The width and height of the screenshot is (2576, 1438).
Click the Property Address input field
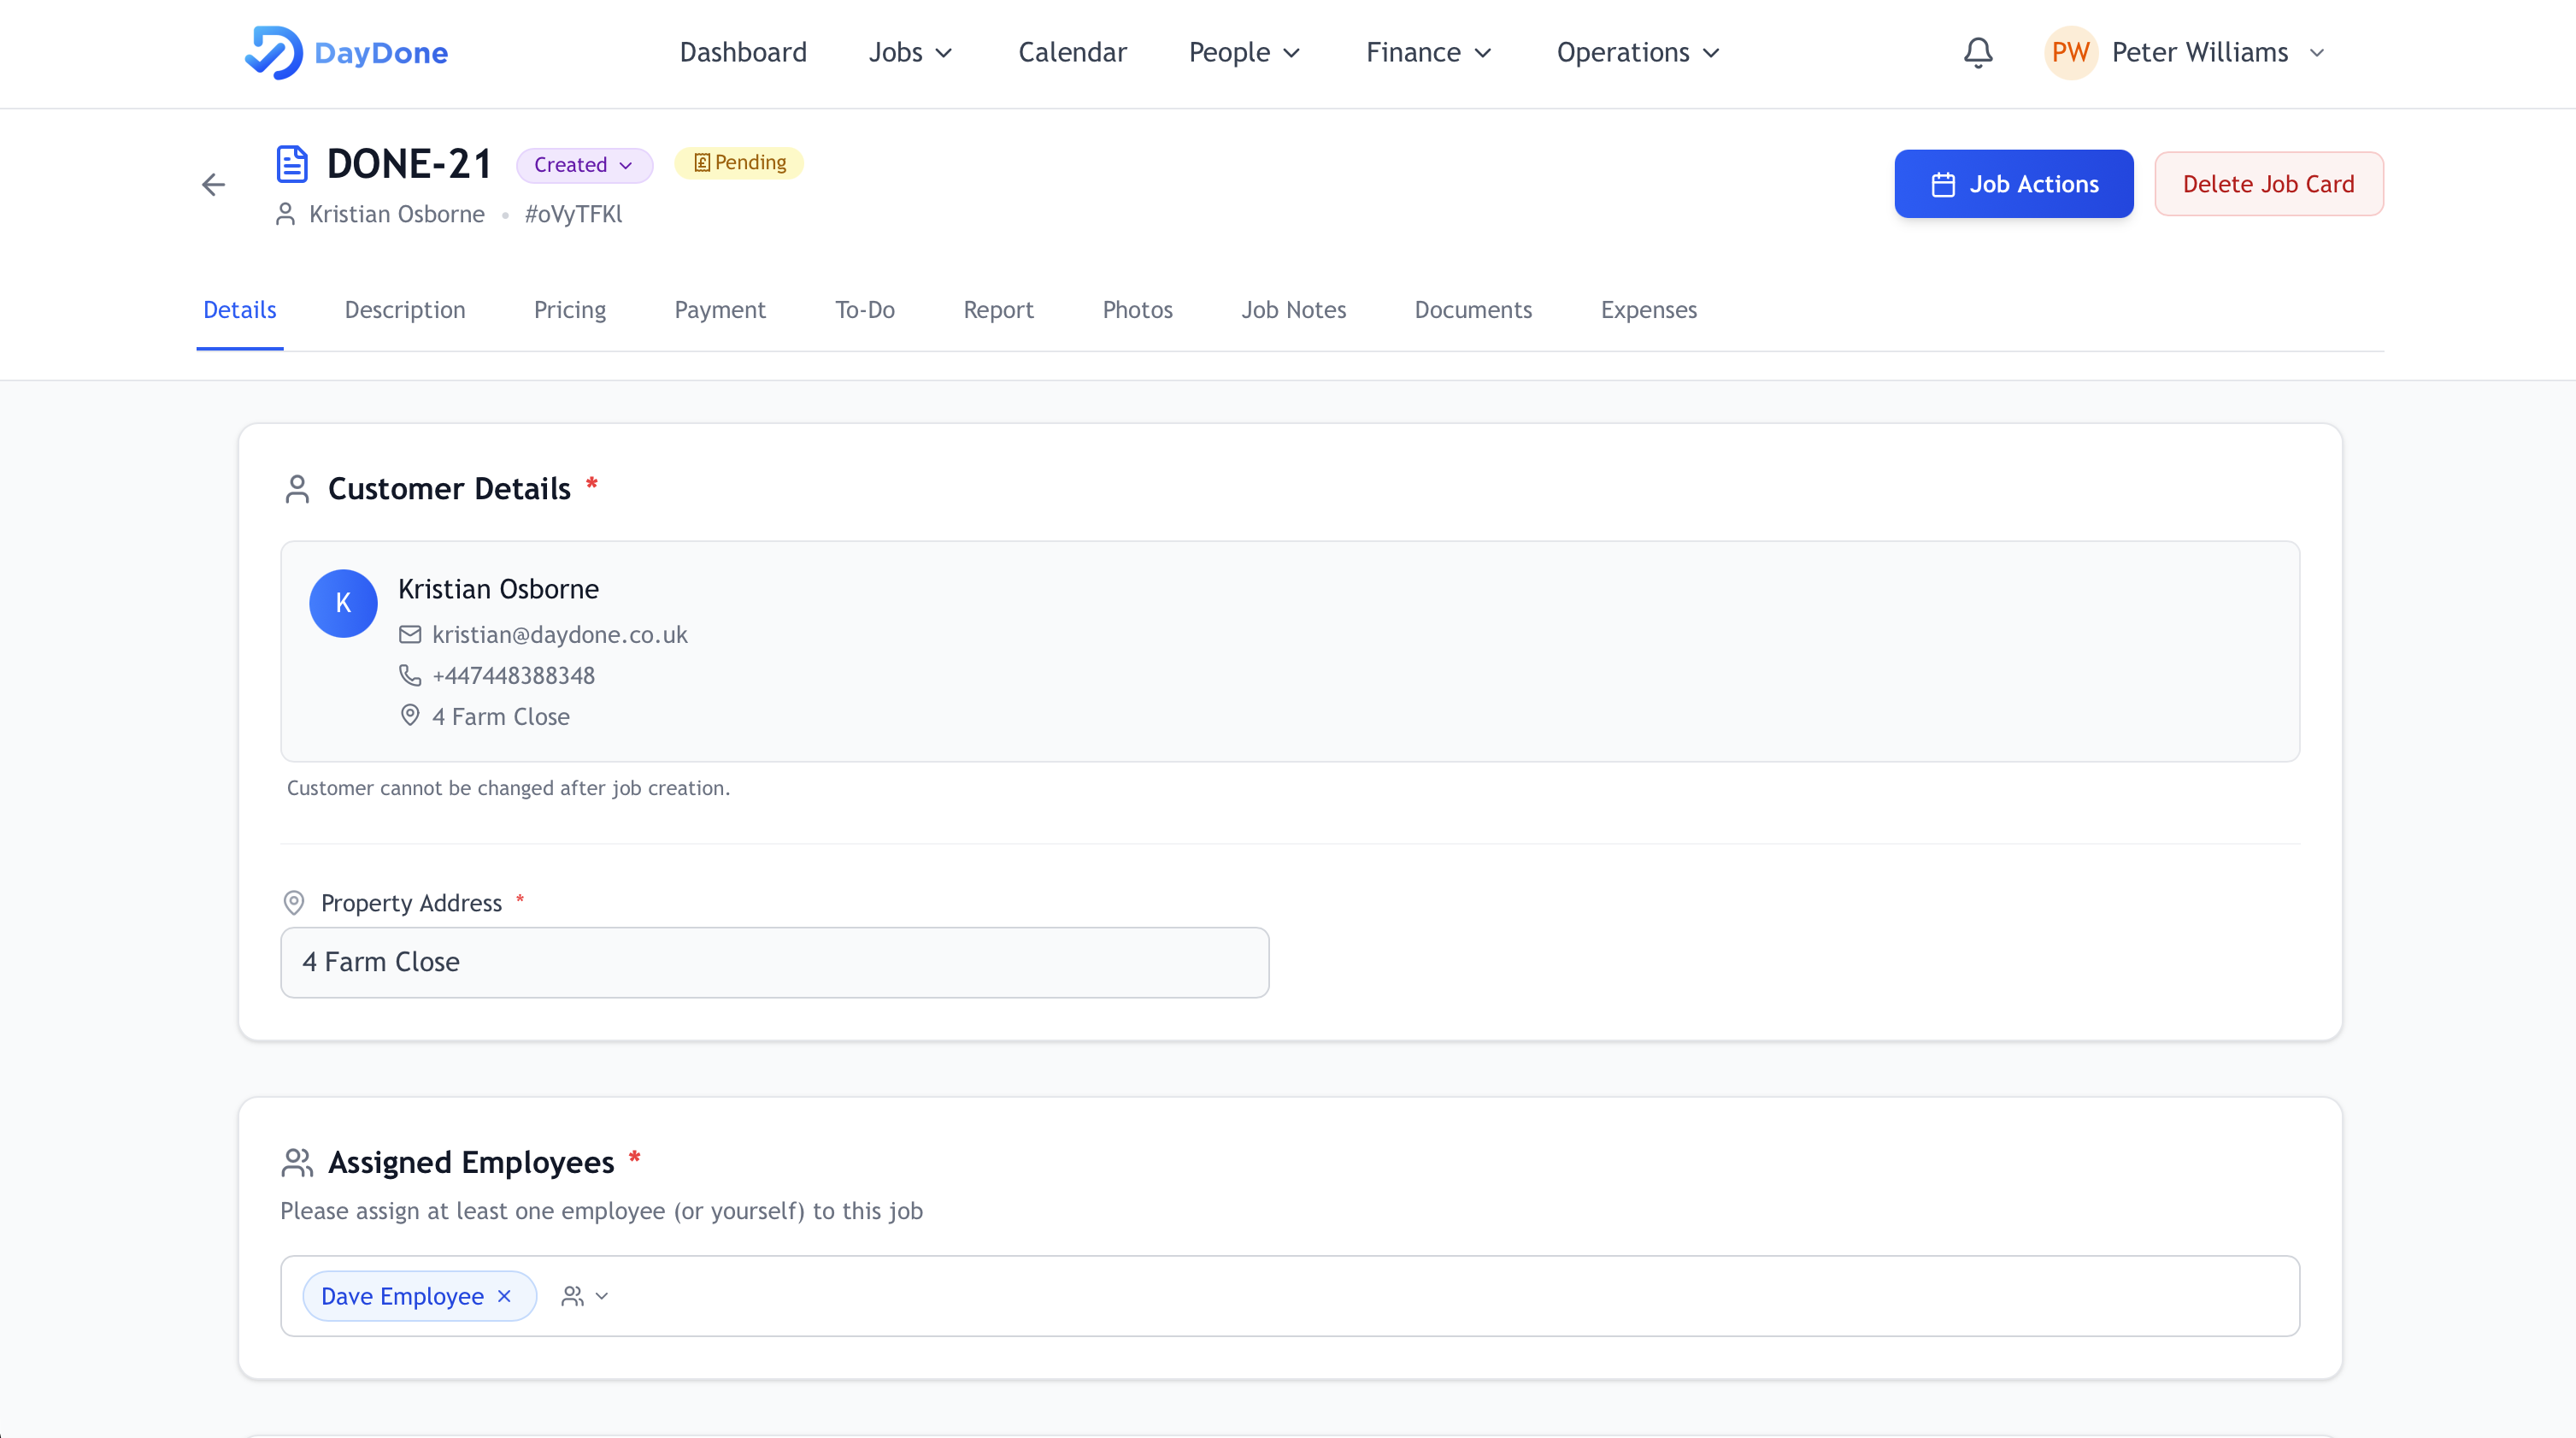(775, 962)
